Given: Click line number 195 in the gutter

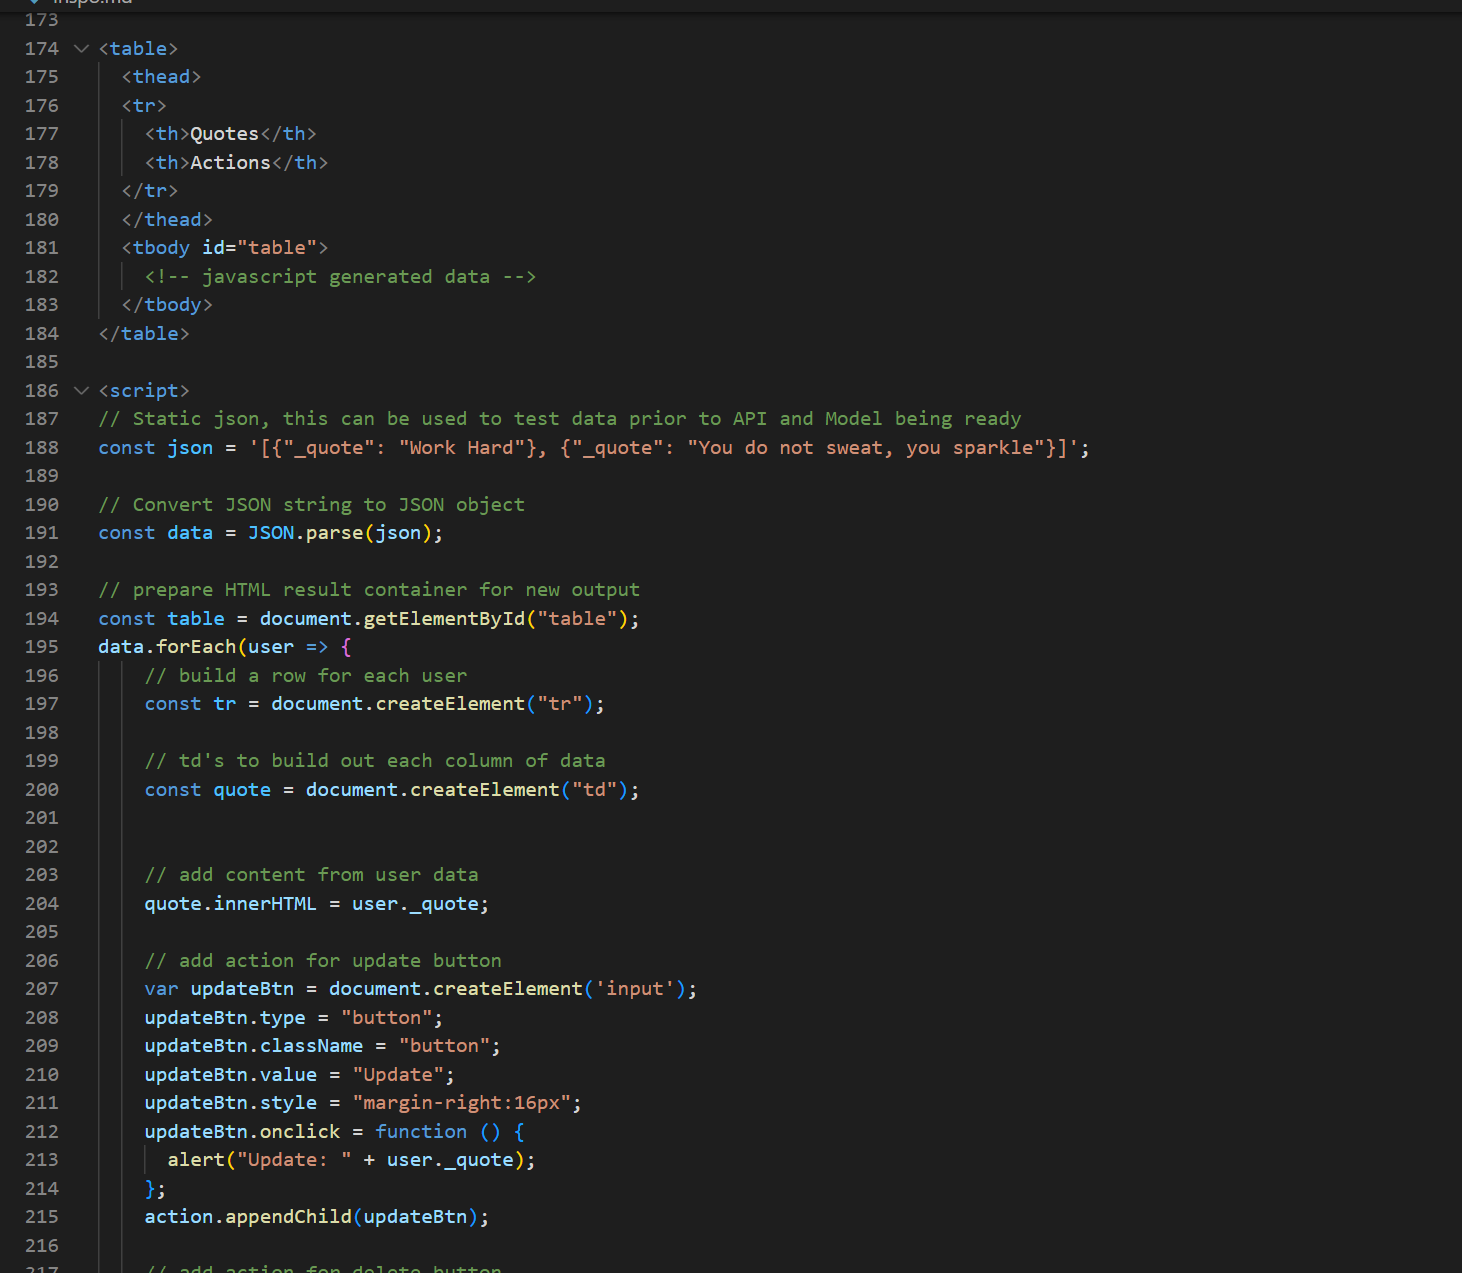Looking at the screenshot, I should pyautogui.click(x=42, y=646).
